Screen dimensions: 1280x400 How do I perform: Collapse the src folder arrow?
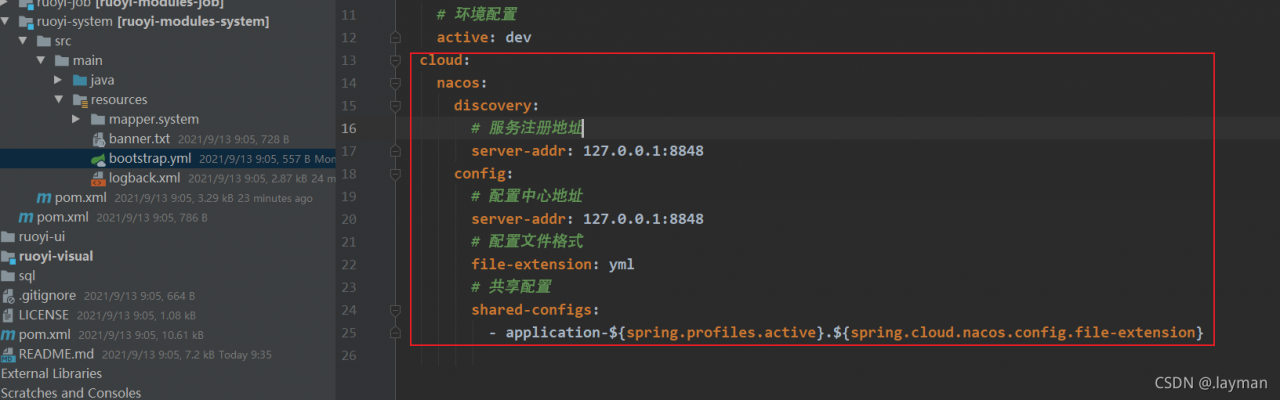point(23,41)
